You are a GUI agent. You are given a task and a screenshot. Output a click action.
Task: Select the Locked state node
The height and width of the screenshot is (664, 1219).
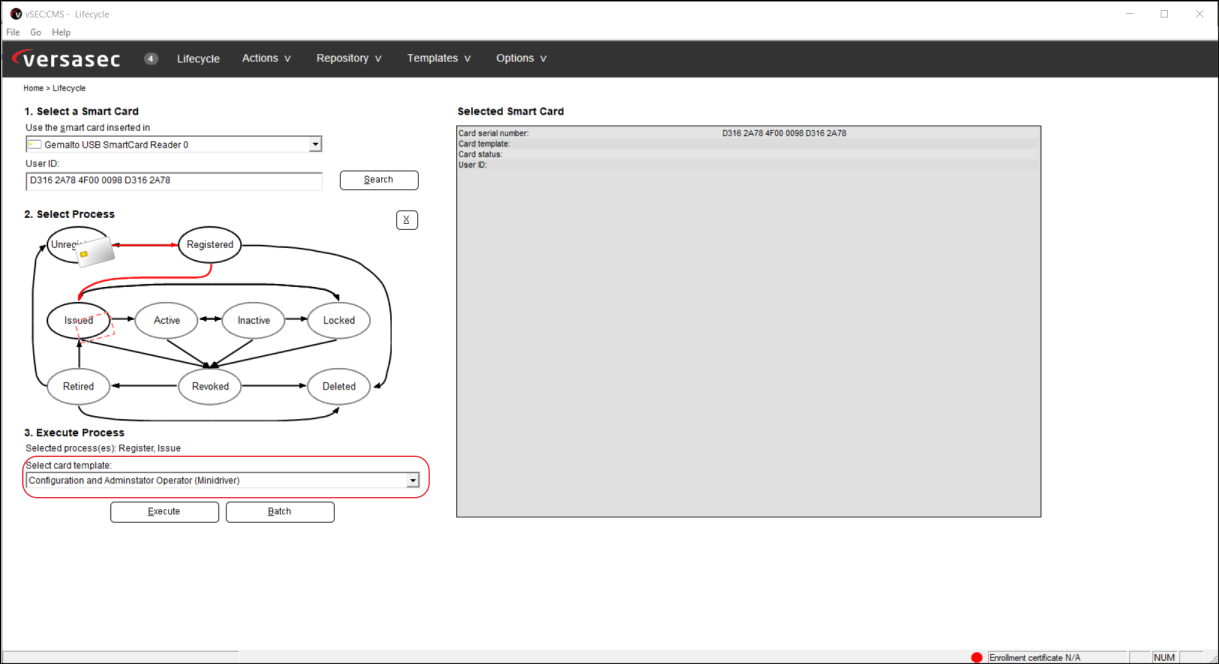[339, 321]
